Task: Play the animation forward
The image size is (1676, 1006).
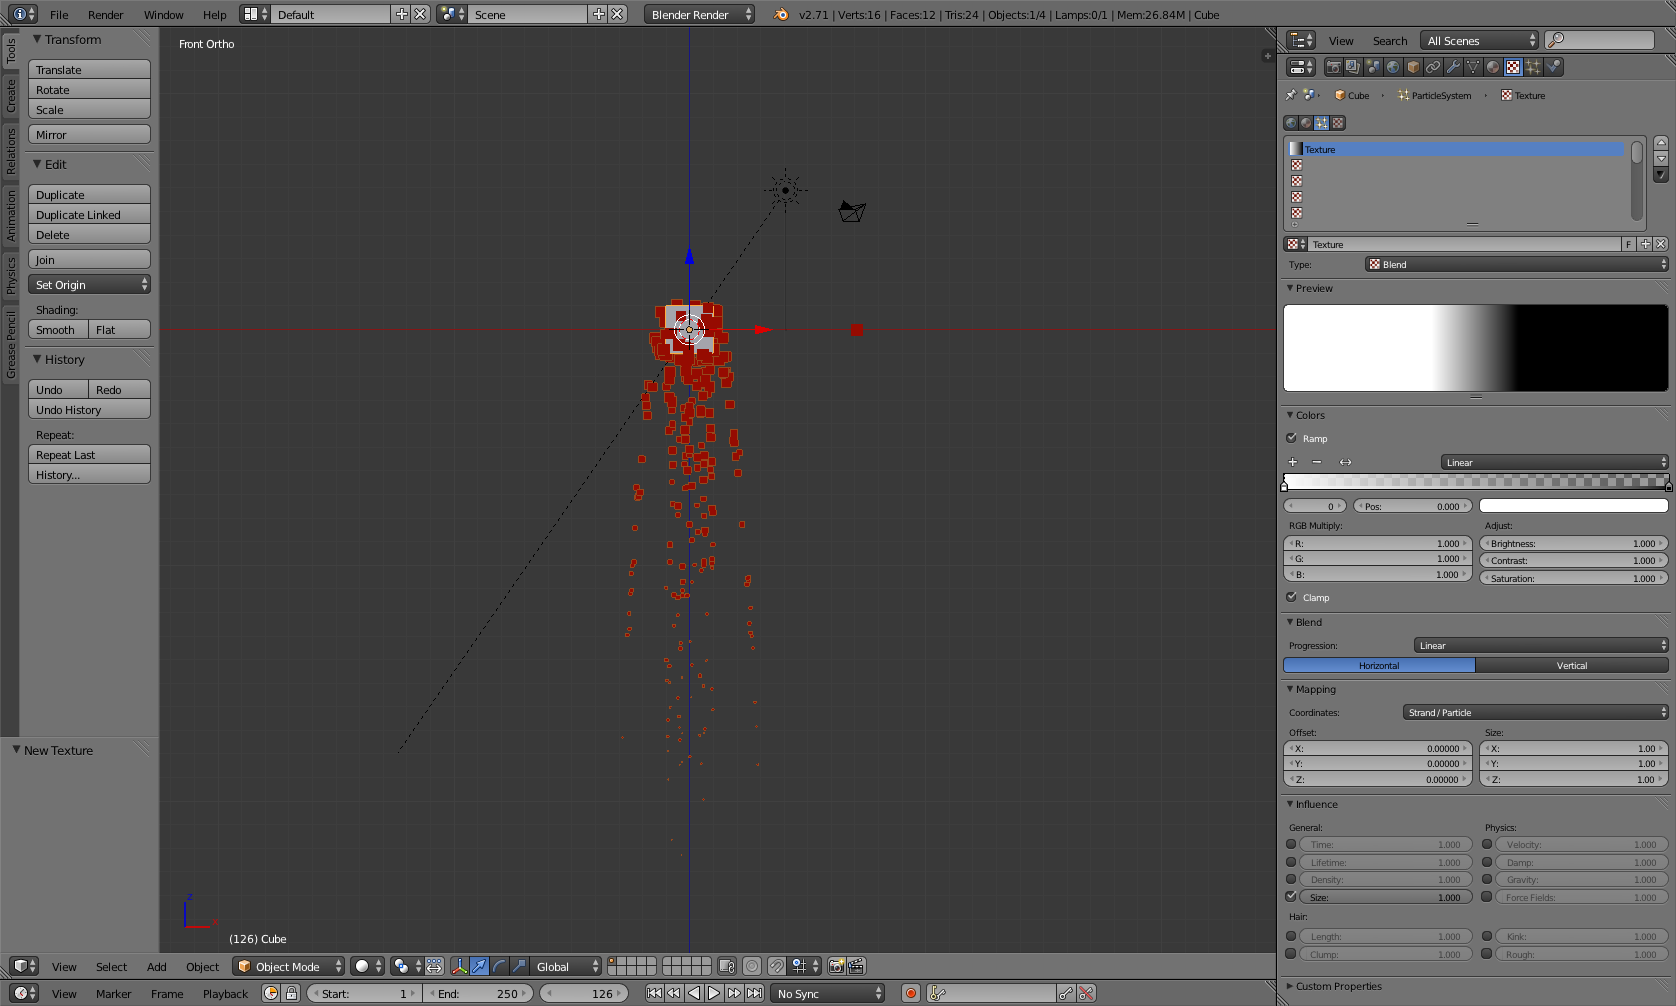Action: click(714, 993)
